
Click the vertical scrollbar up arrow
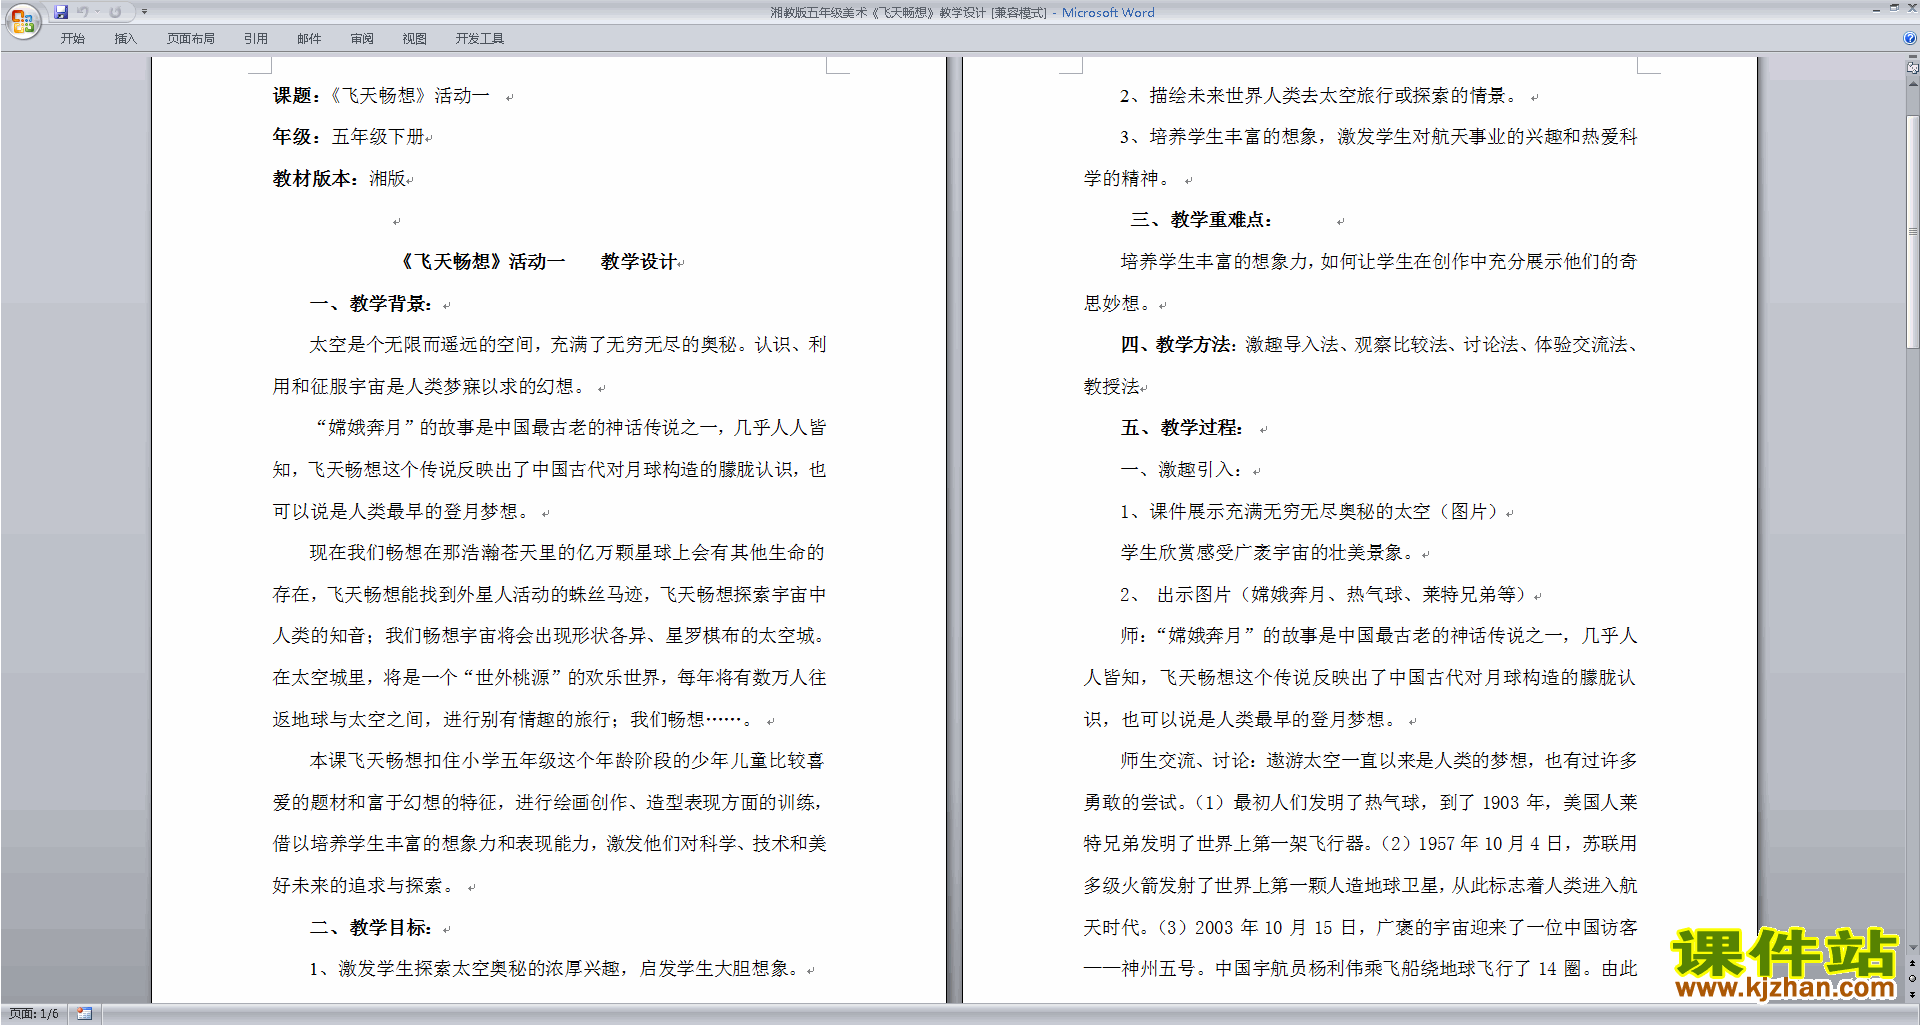[1913, 84]
